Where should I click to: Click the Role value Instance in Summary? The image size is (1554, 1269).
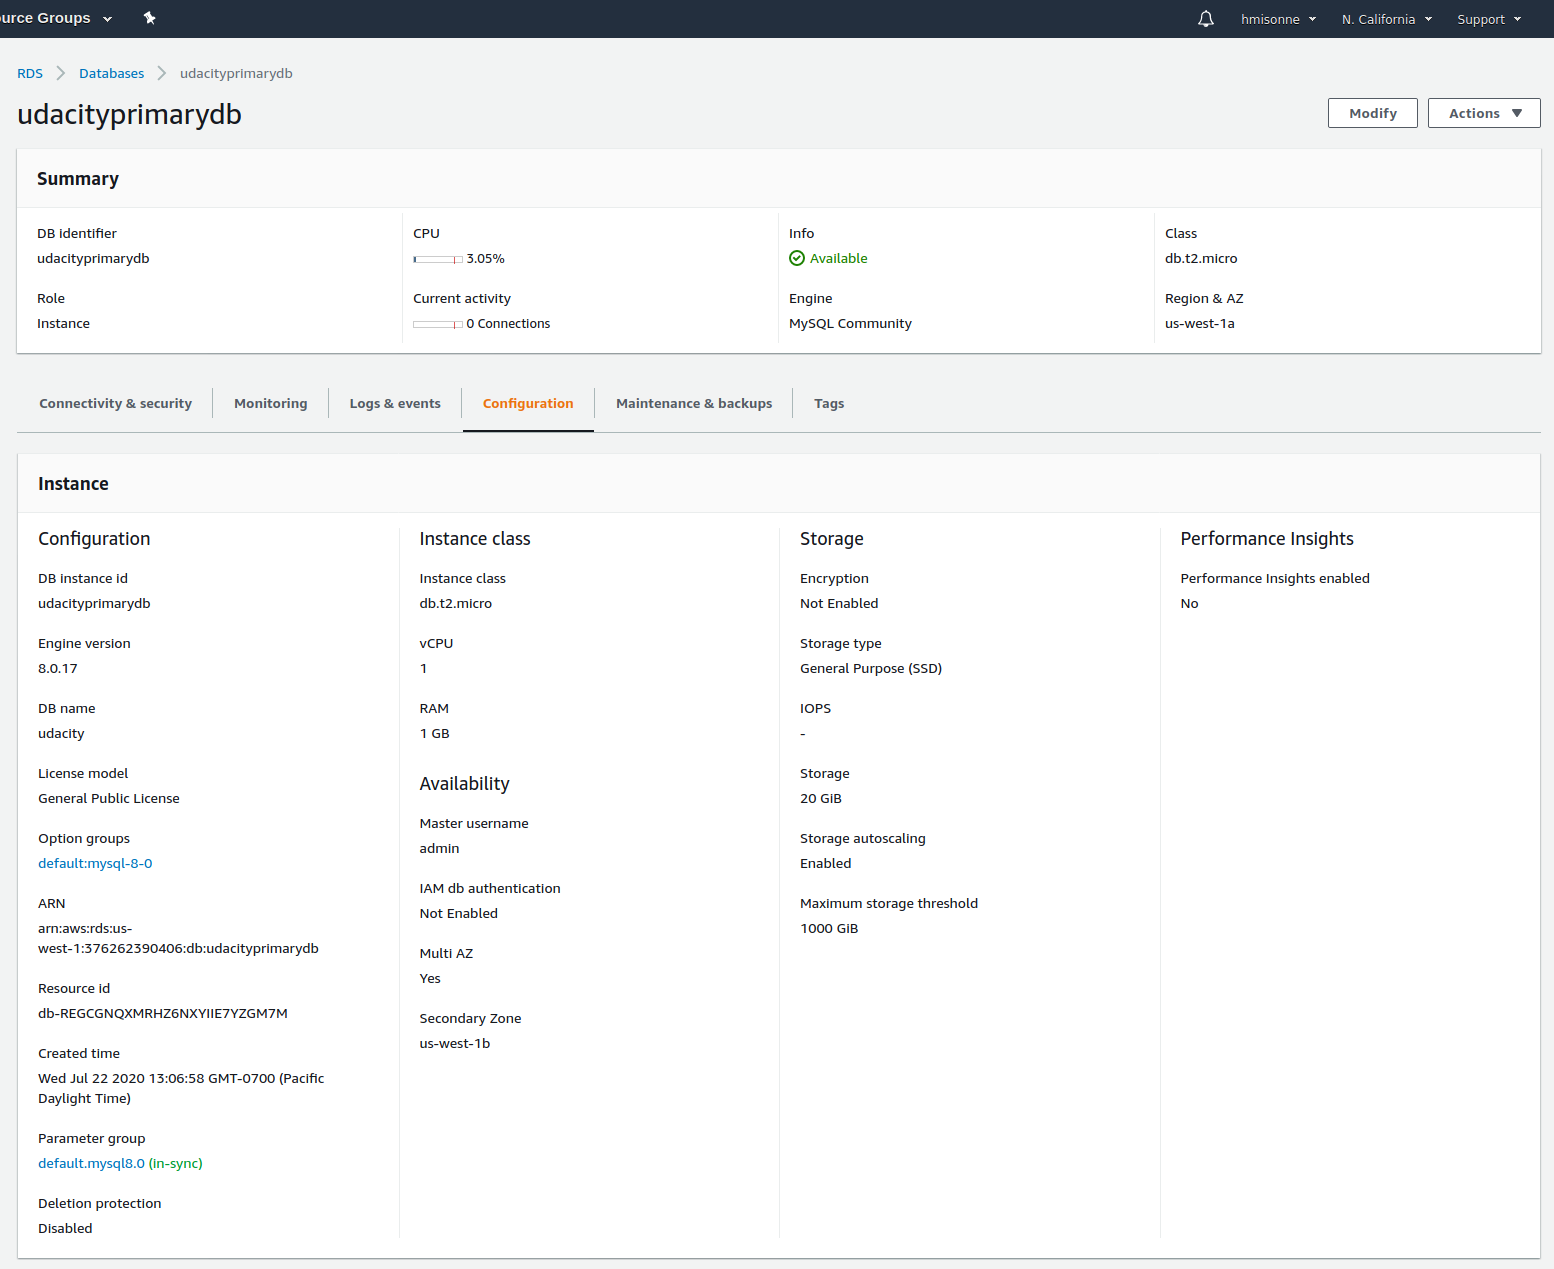coord(64,323)
